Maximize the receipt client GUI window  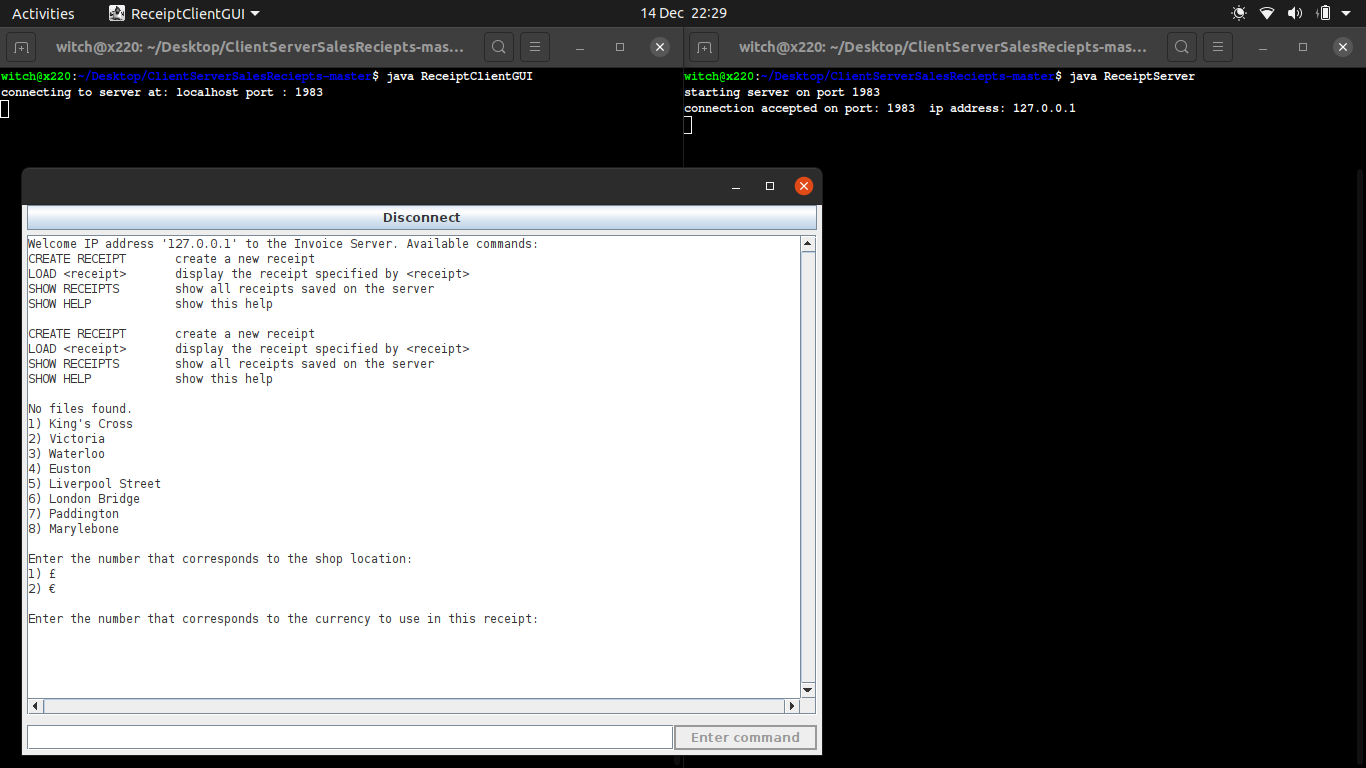(770, 186)
